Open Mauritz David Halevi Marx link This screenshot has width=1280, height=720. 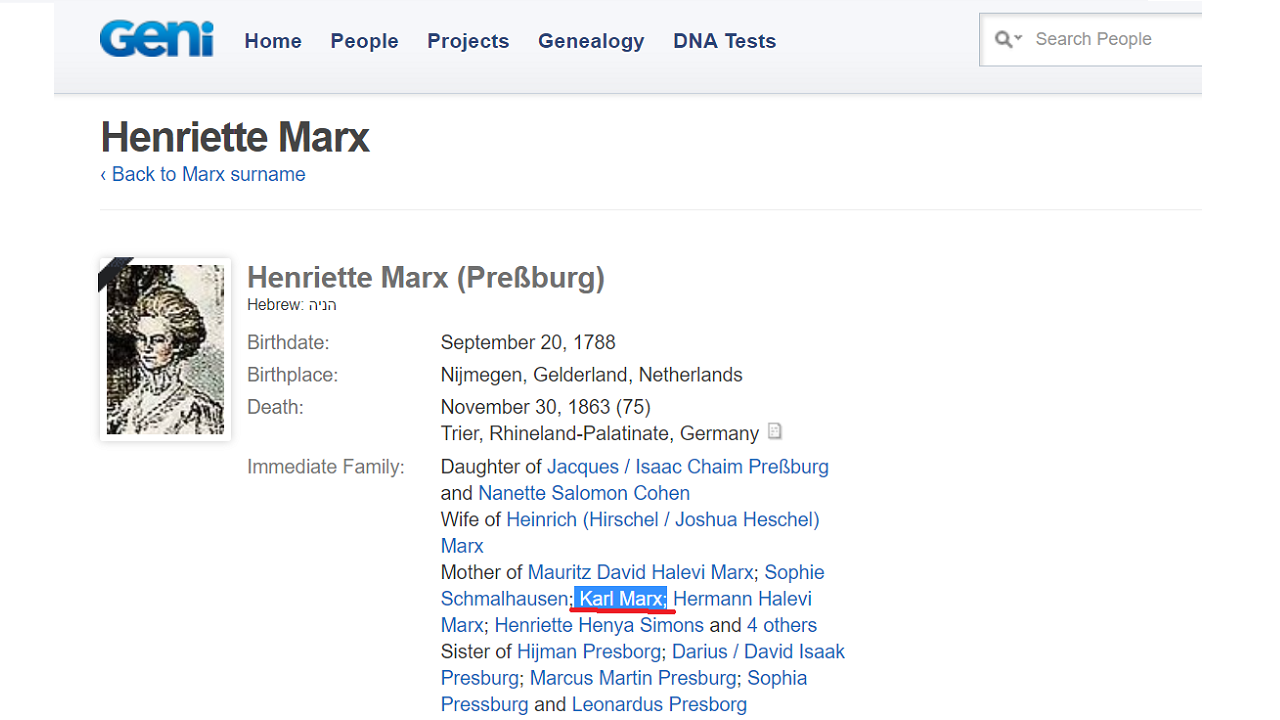(640, 572)
